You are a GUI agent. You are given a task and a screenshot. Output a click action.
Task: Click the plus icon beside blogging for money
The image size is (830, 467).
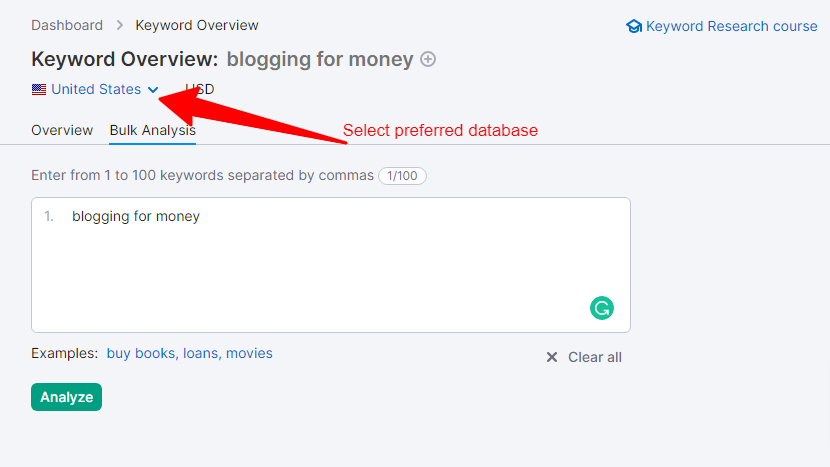point(428,59)
